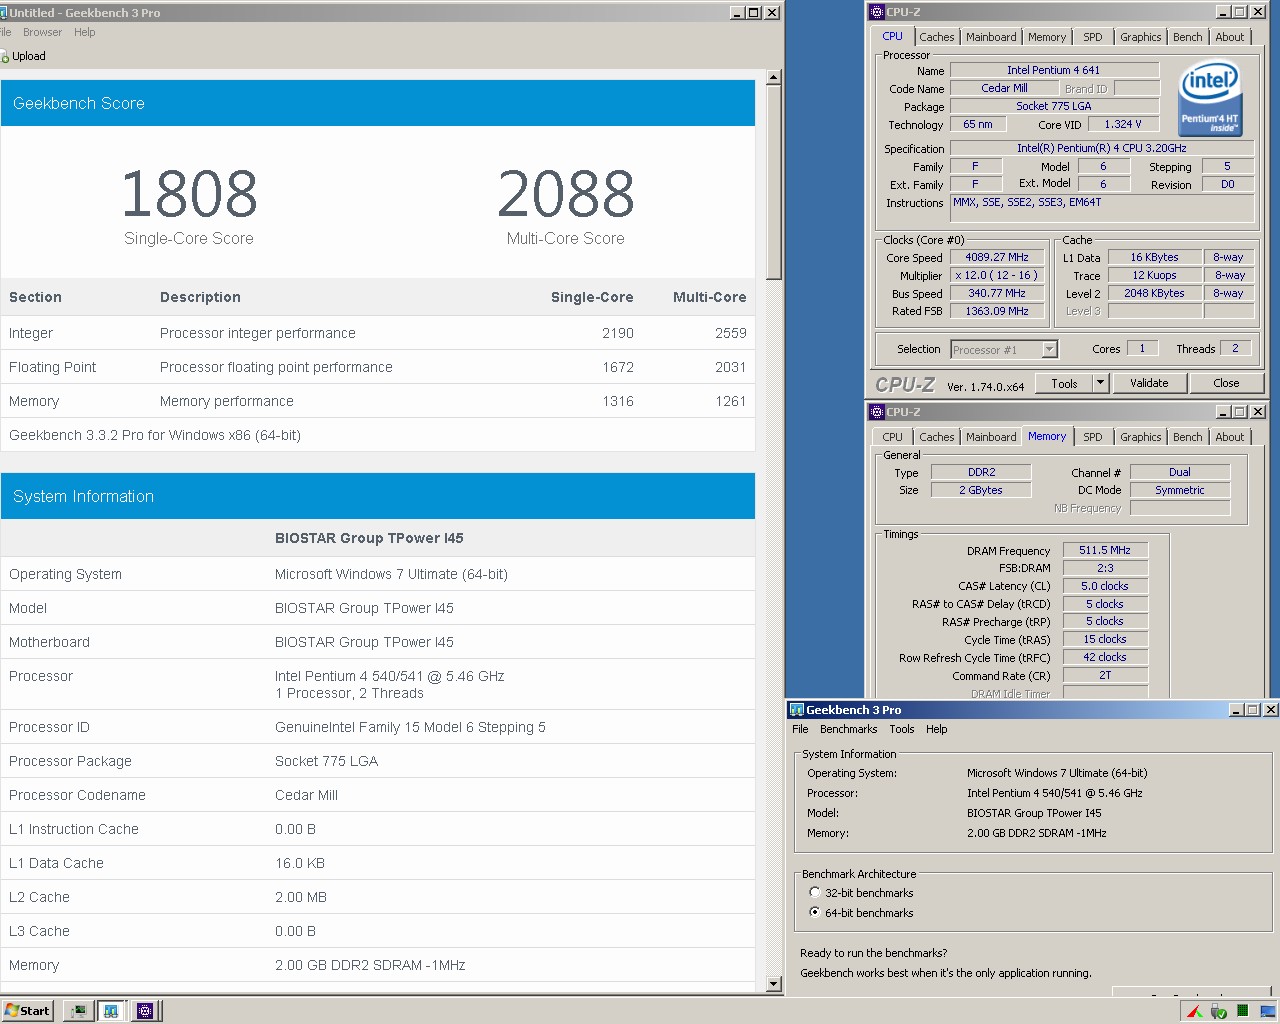Click the Integer row single-core value 2190

coord(618,333)
